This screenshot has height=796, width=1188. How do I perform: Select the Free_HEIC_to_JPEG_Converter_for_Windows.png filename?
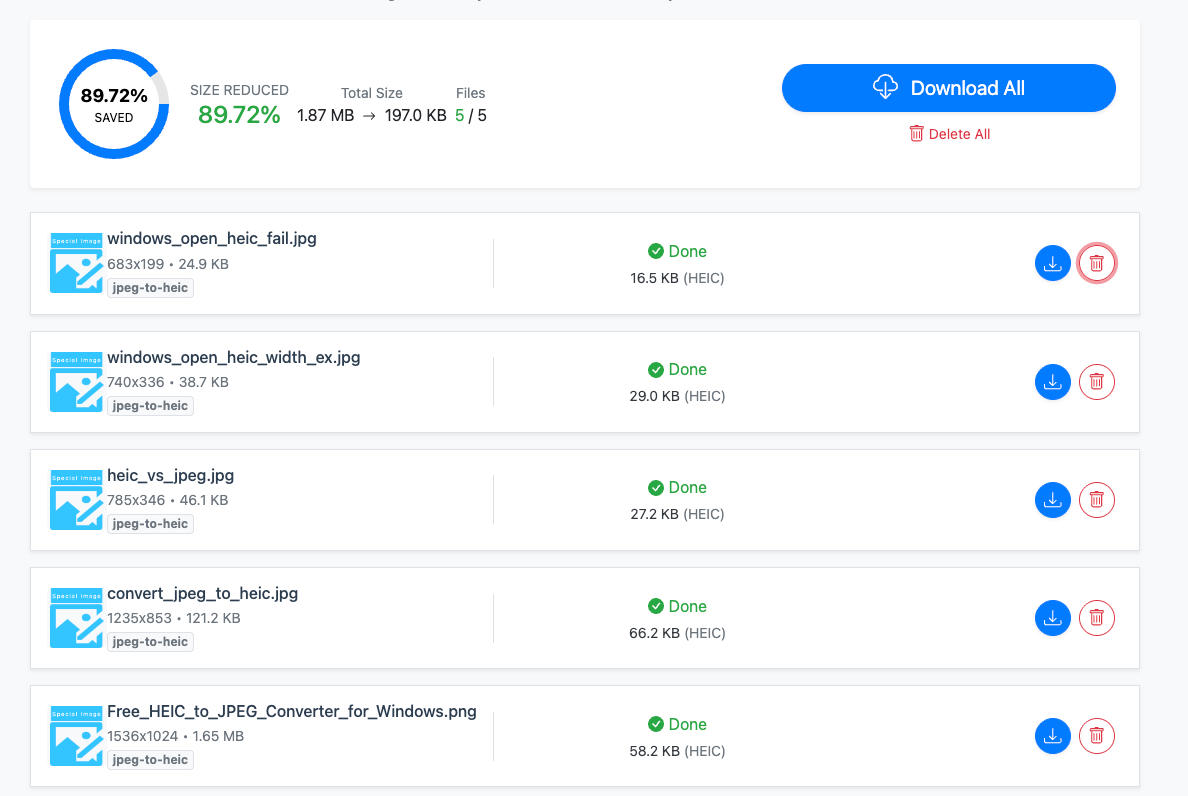tap(292, 711)
